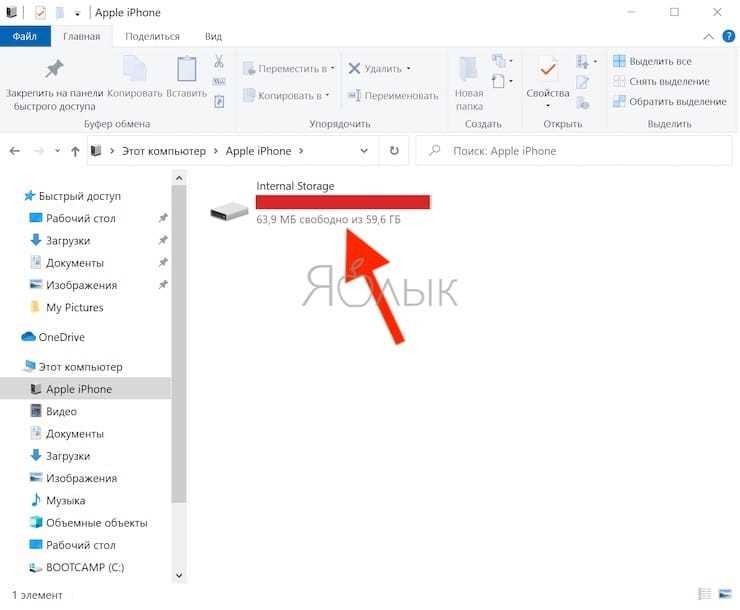Click the search field Поиск: Apple iPhone
The image size is (740, 610).
(x=574, y=151)
